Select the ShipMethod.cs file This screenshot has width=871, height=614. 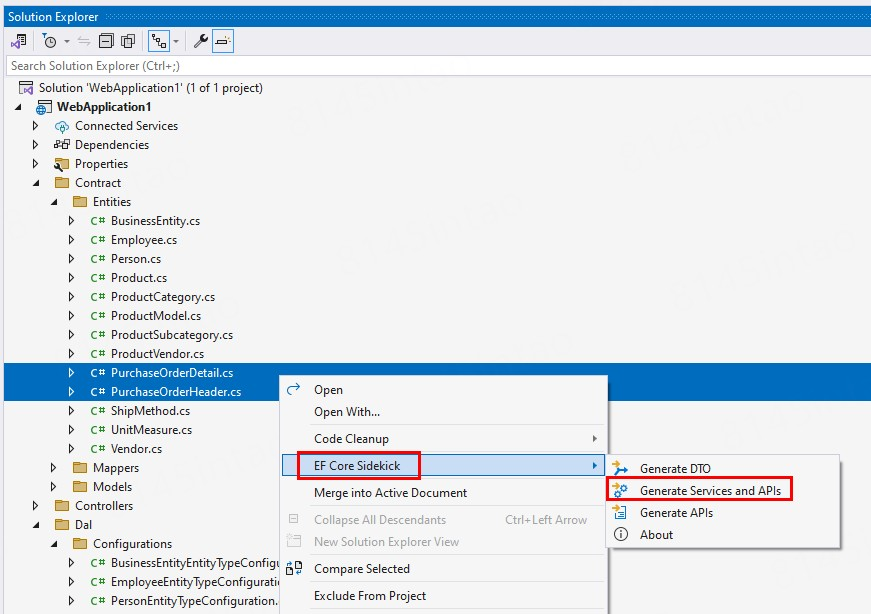150,411
